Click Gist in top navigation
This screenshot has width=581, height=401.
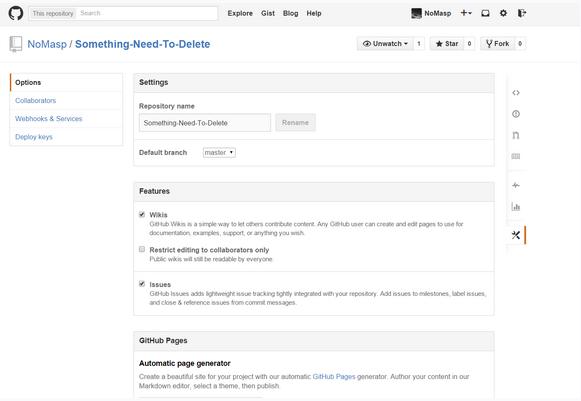pyautogui.click(x=268, y=13)
